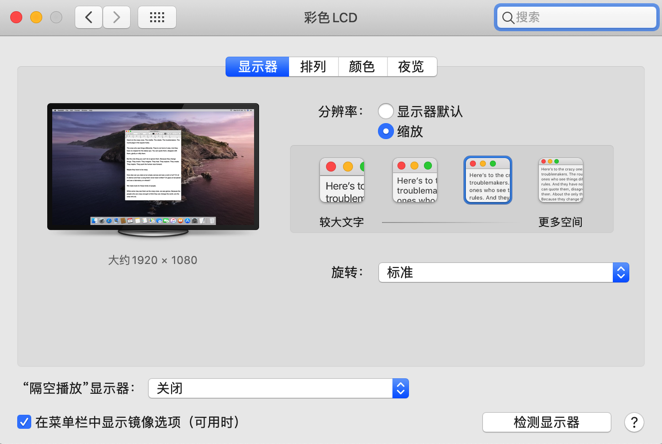Open help with the question mark button
Viewport: 662px width, 444px height.
point(634,422)
